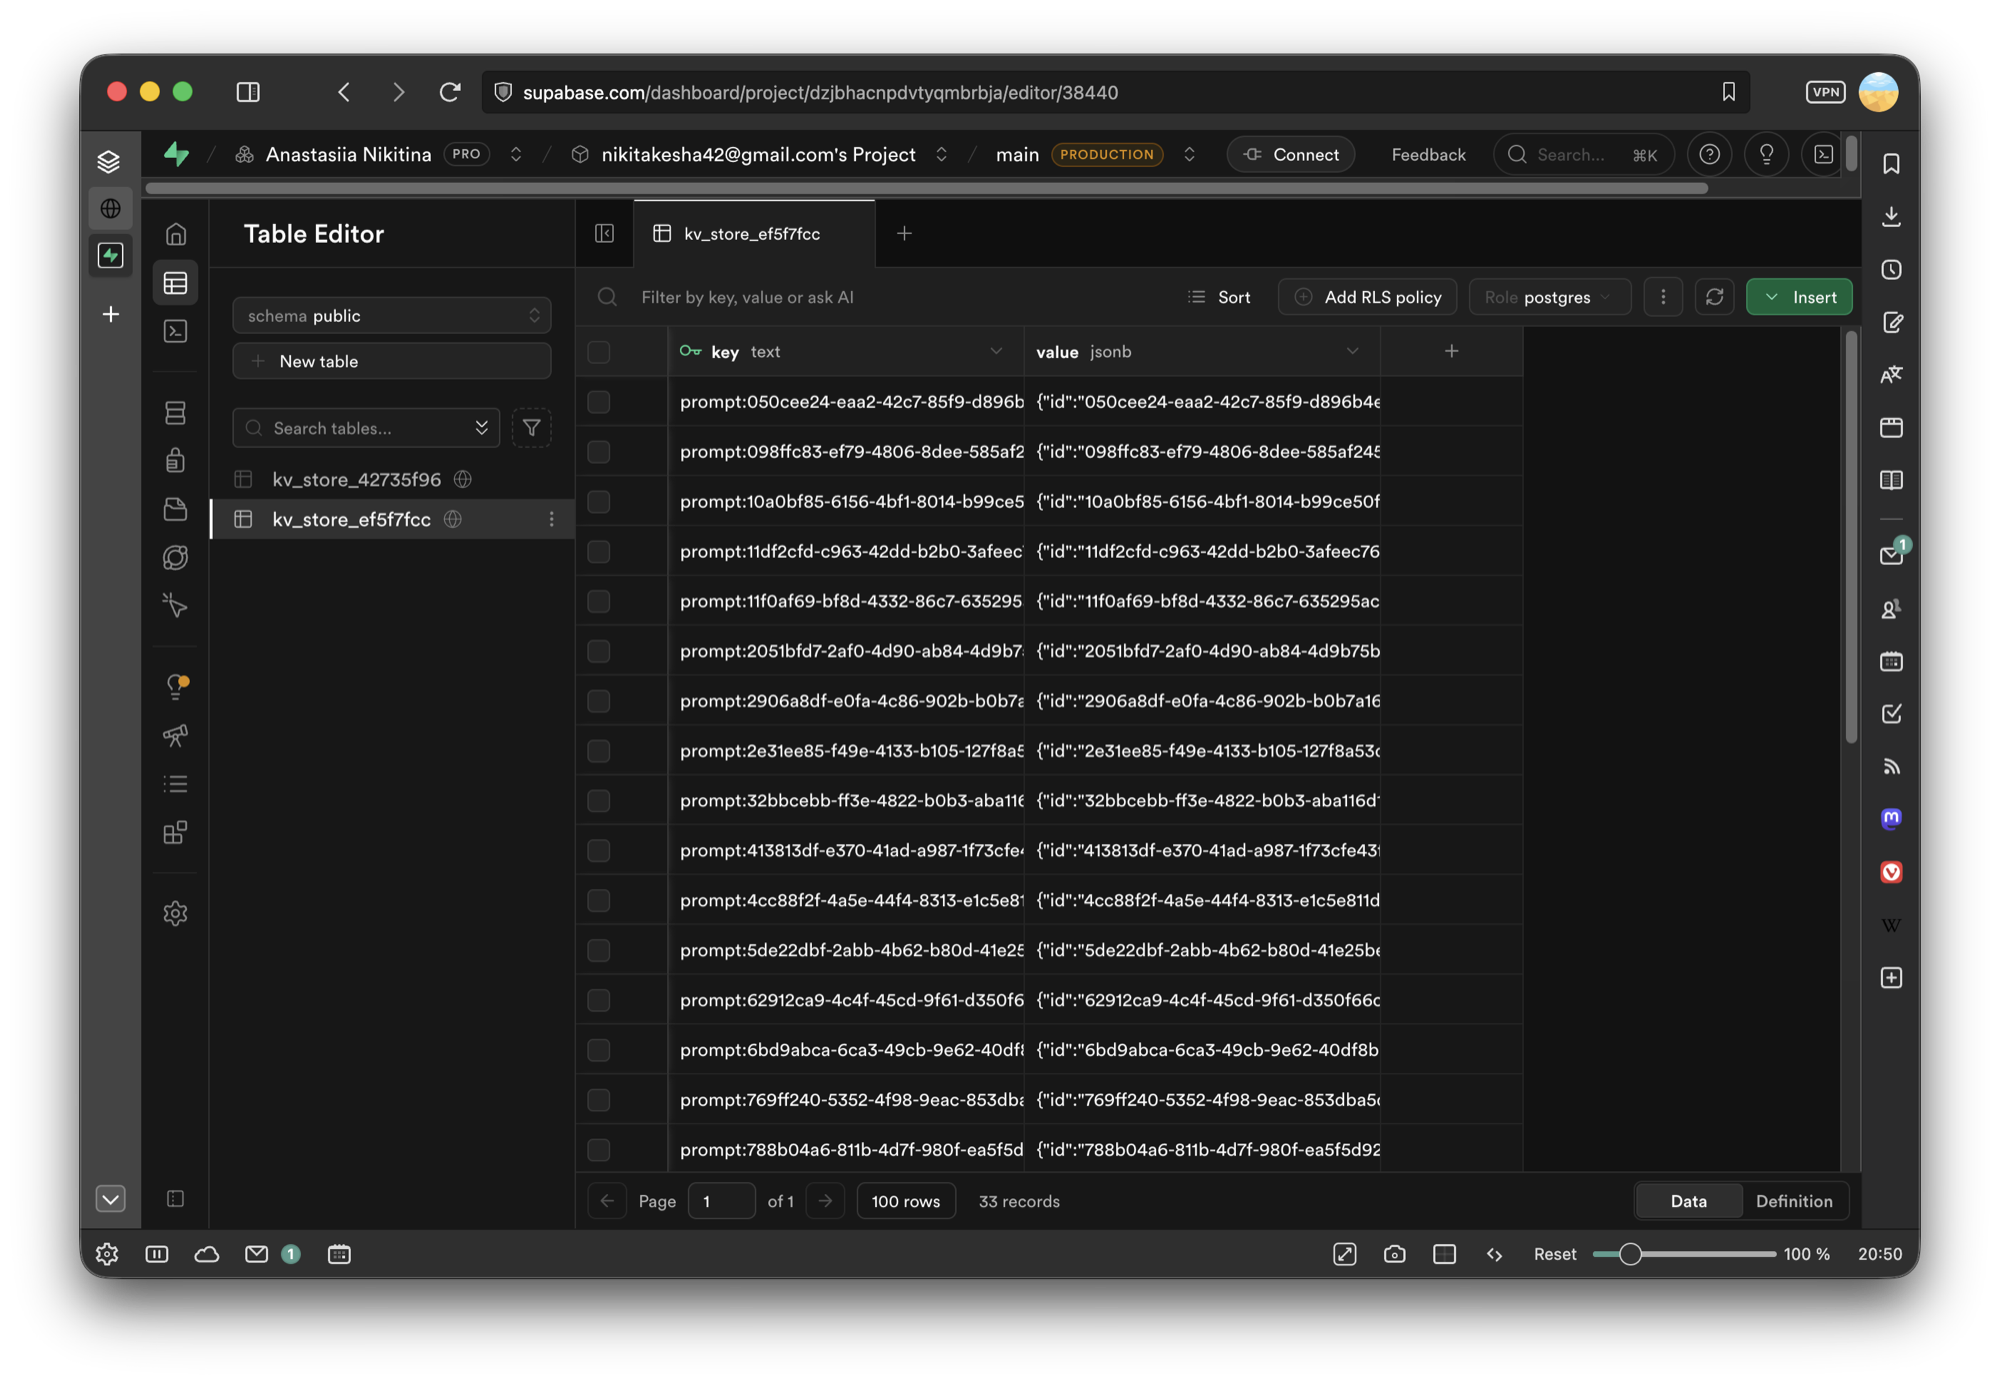Collapse the table list side panel
This screenshot has height=1384, width=2000.
[605, 233]
